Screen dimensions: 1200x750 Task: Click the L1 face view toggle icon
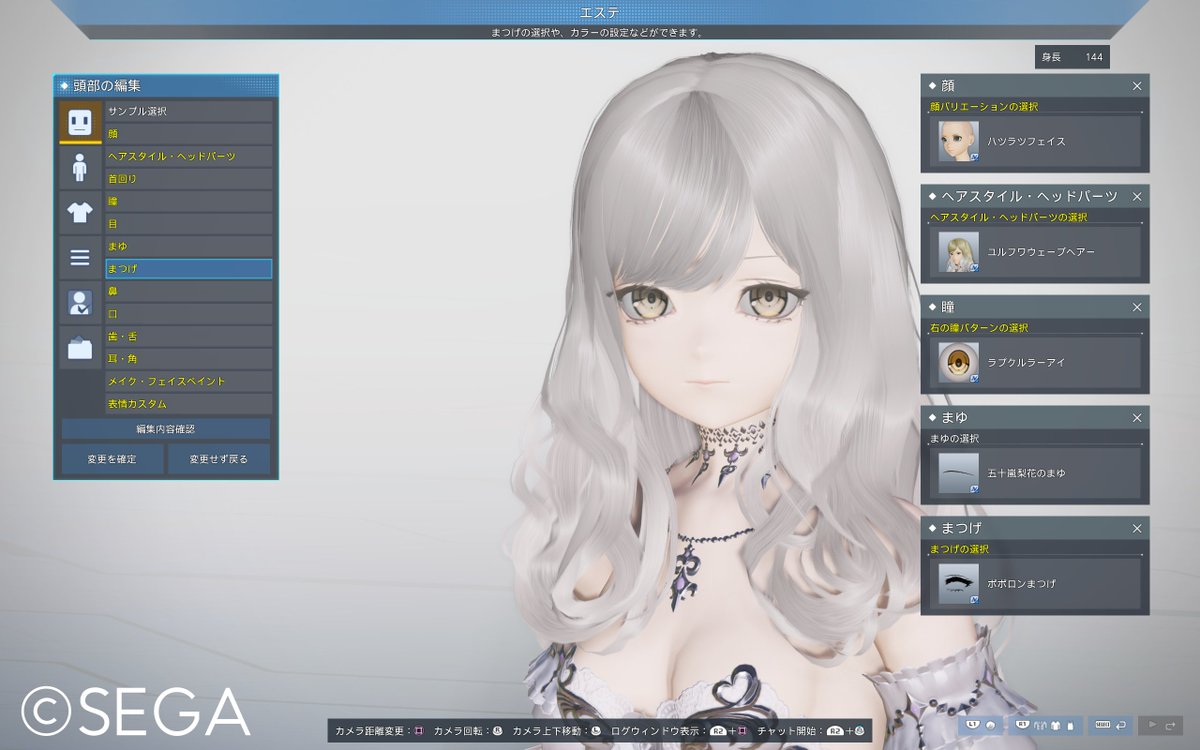(981, 724)
